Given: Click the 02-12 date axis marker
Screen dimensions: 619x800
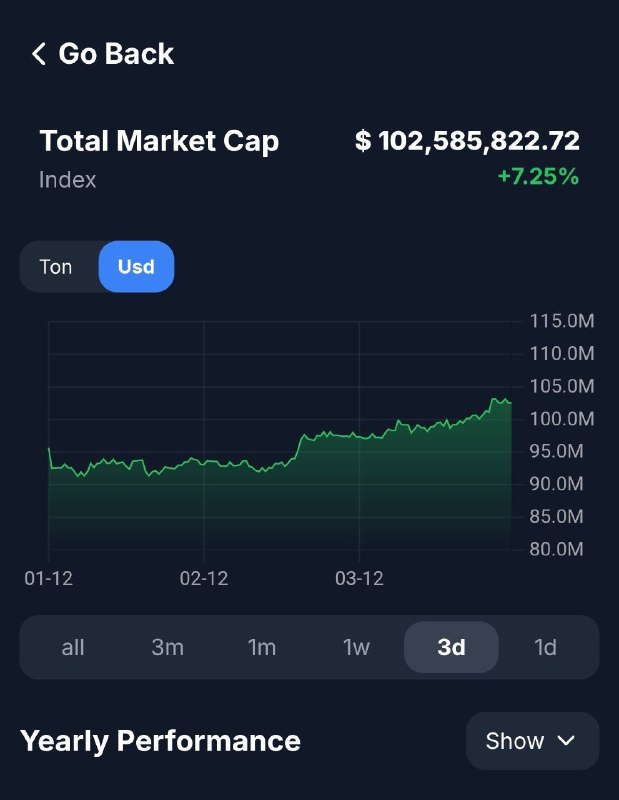Looking at the screenshot, I should (204, 579).
